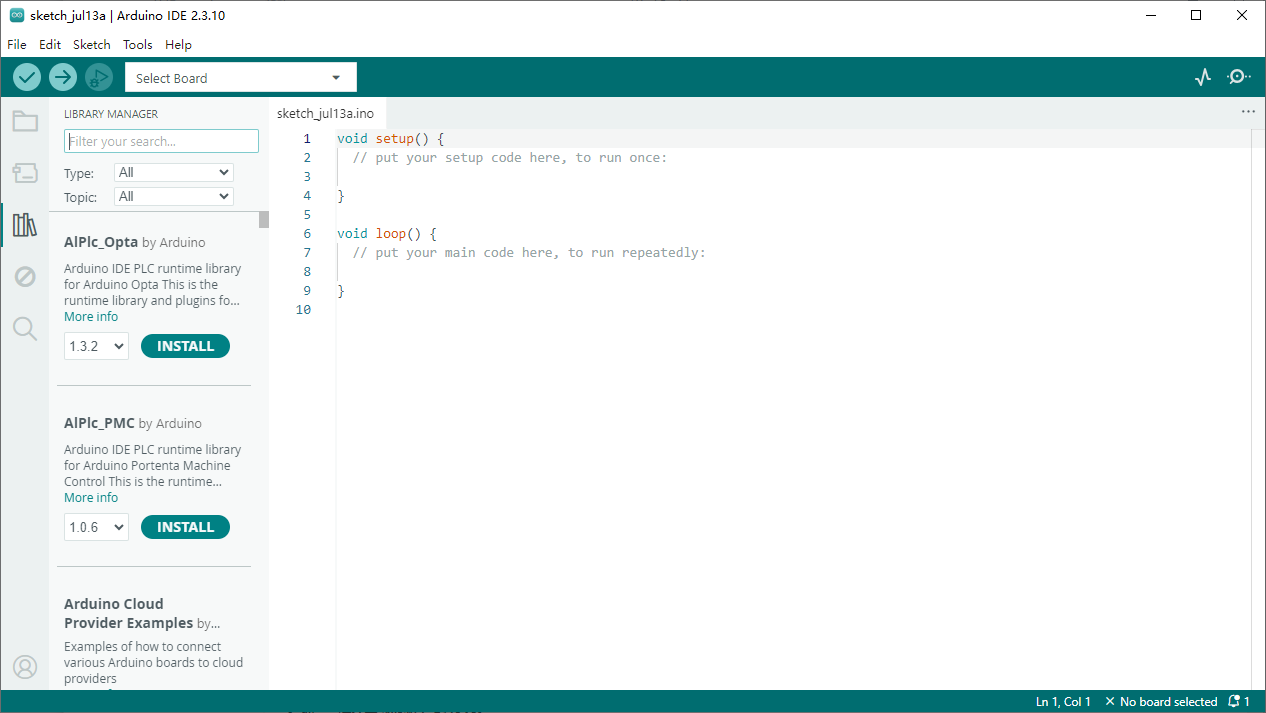Click the setup comment on line 2

(510, 158)
